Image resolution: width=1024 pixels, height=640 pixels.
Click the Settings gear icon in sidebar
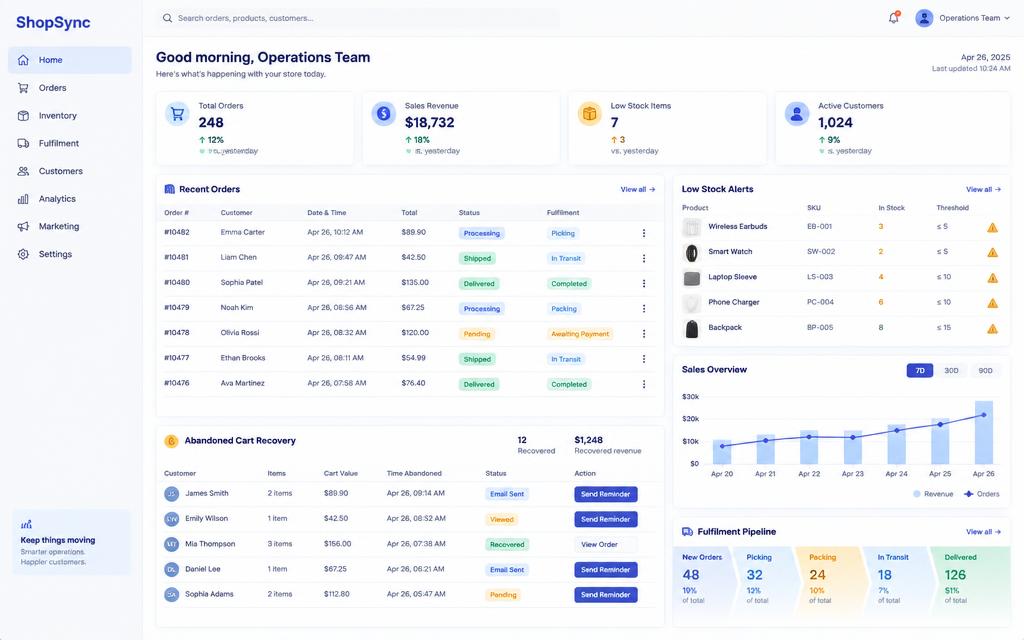(24, 254)
